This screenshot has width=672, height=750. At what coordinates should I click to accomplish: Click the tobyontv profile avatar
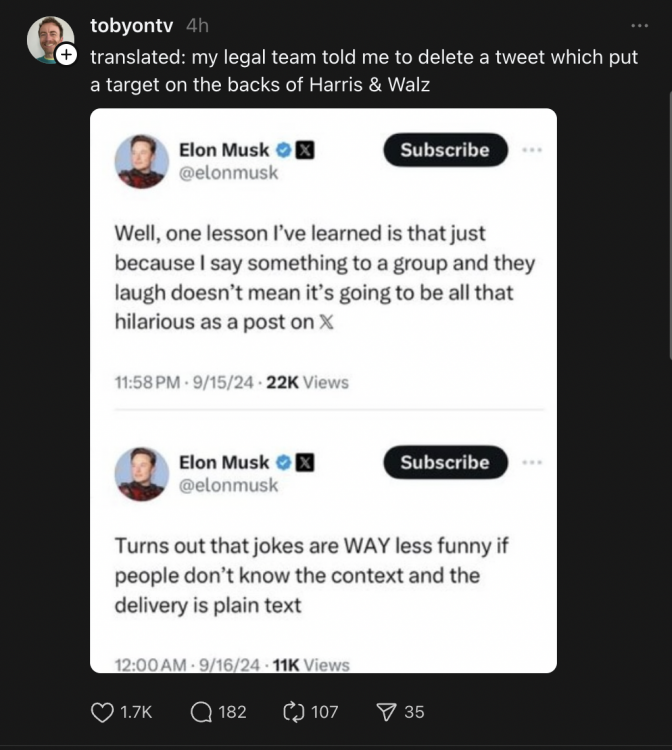point(49,39)
